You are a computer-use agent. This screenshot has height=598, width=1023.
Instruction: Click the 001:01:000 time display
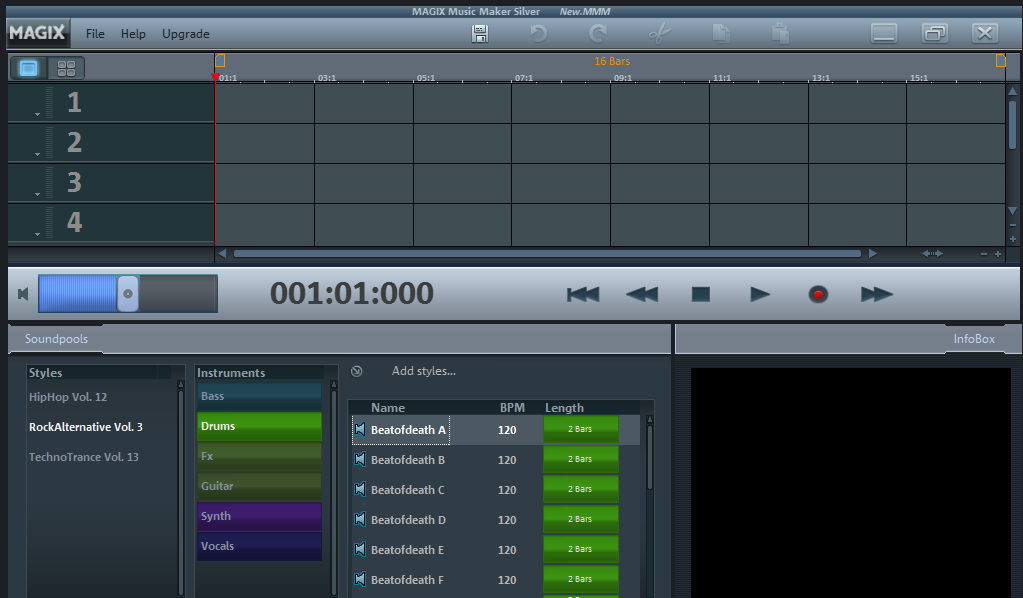pos(352,293)
